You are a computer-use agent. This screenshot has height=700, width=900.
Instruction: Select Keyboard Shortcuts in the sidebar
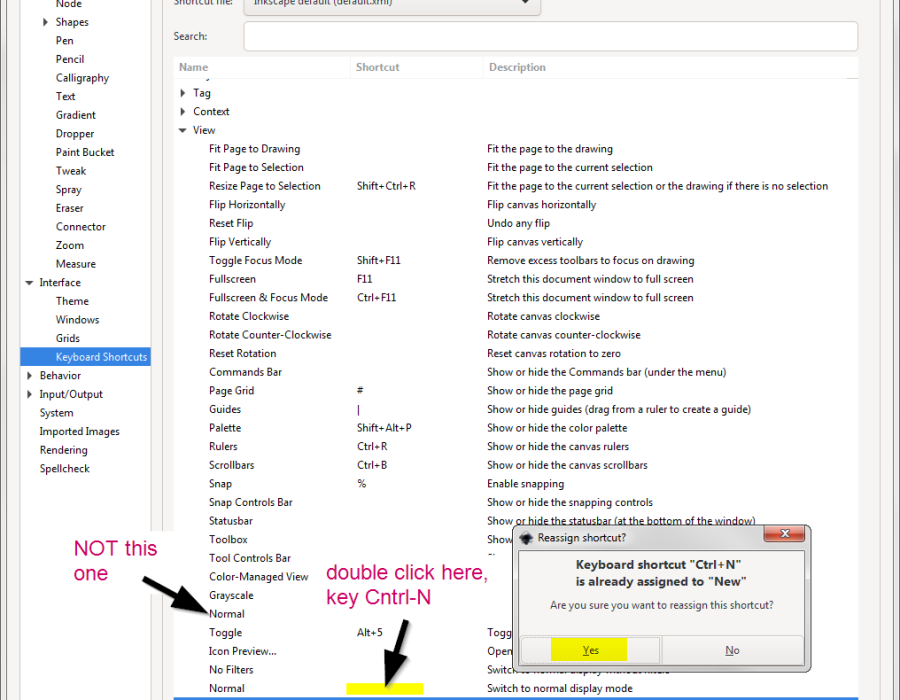[85, 357]
